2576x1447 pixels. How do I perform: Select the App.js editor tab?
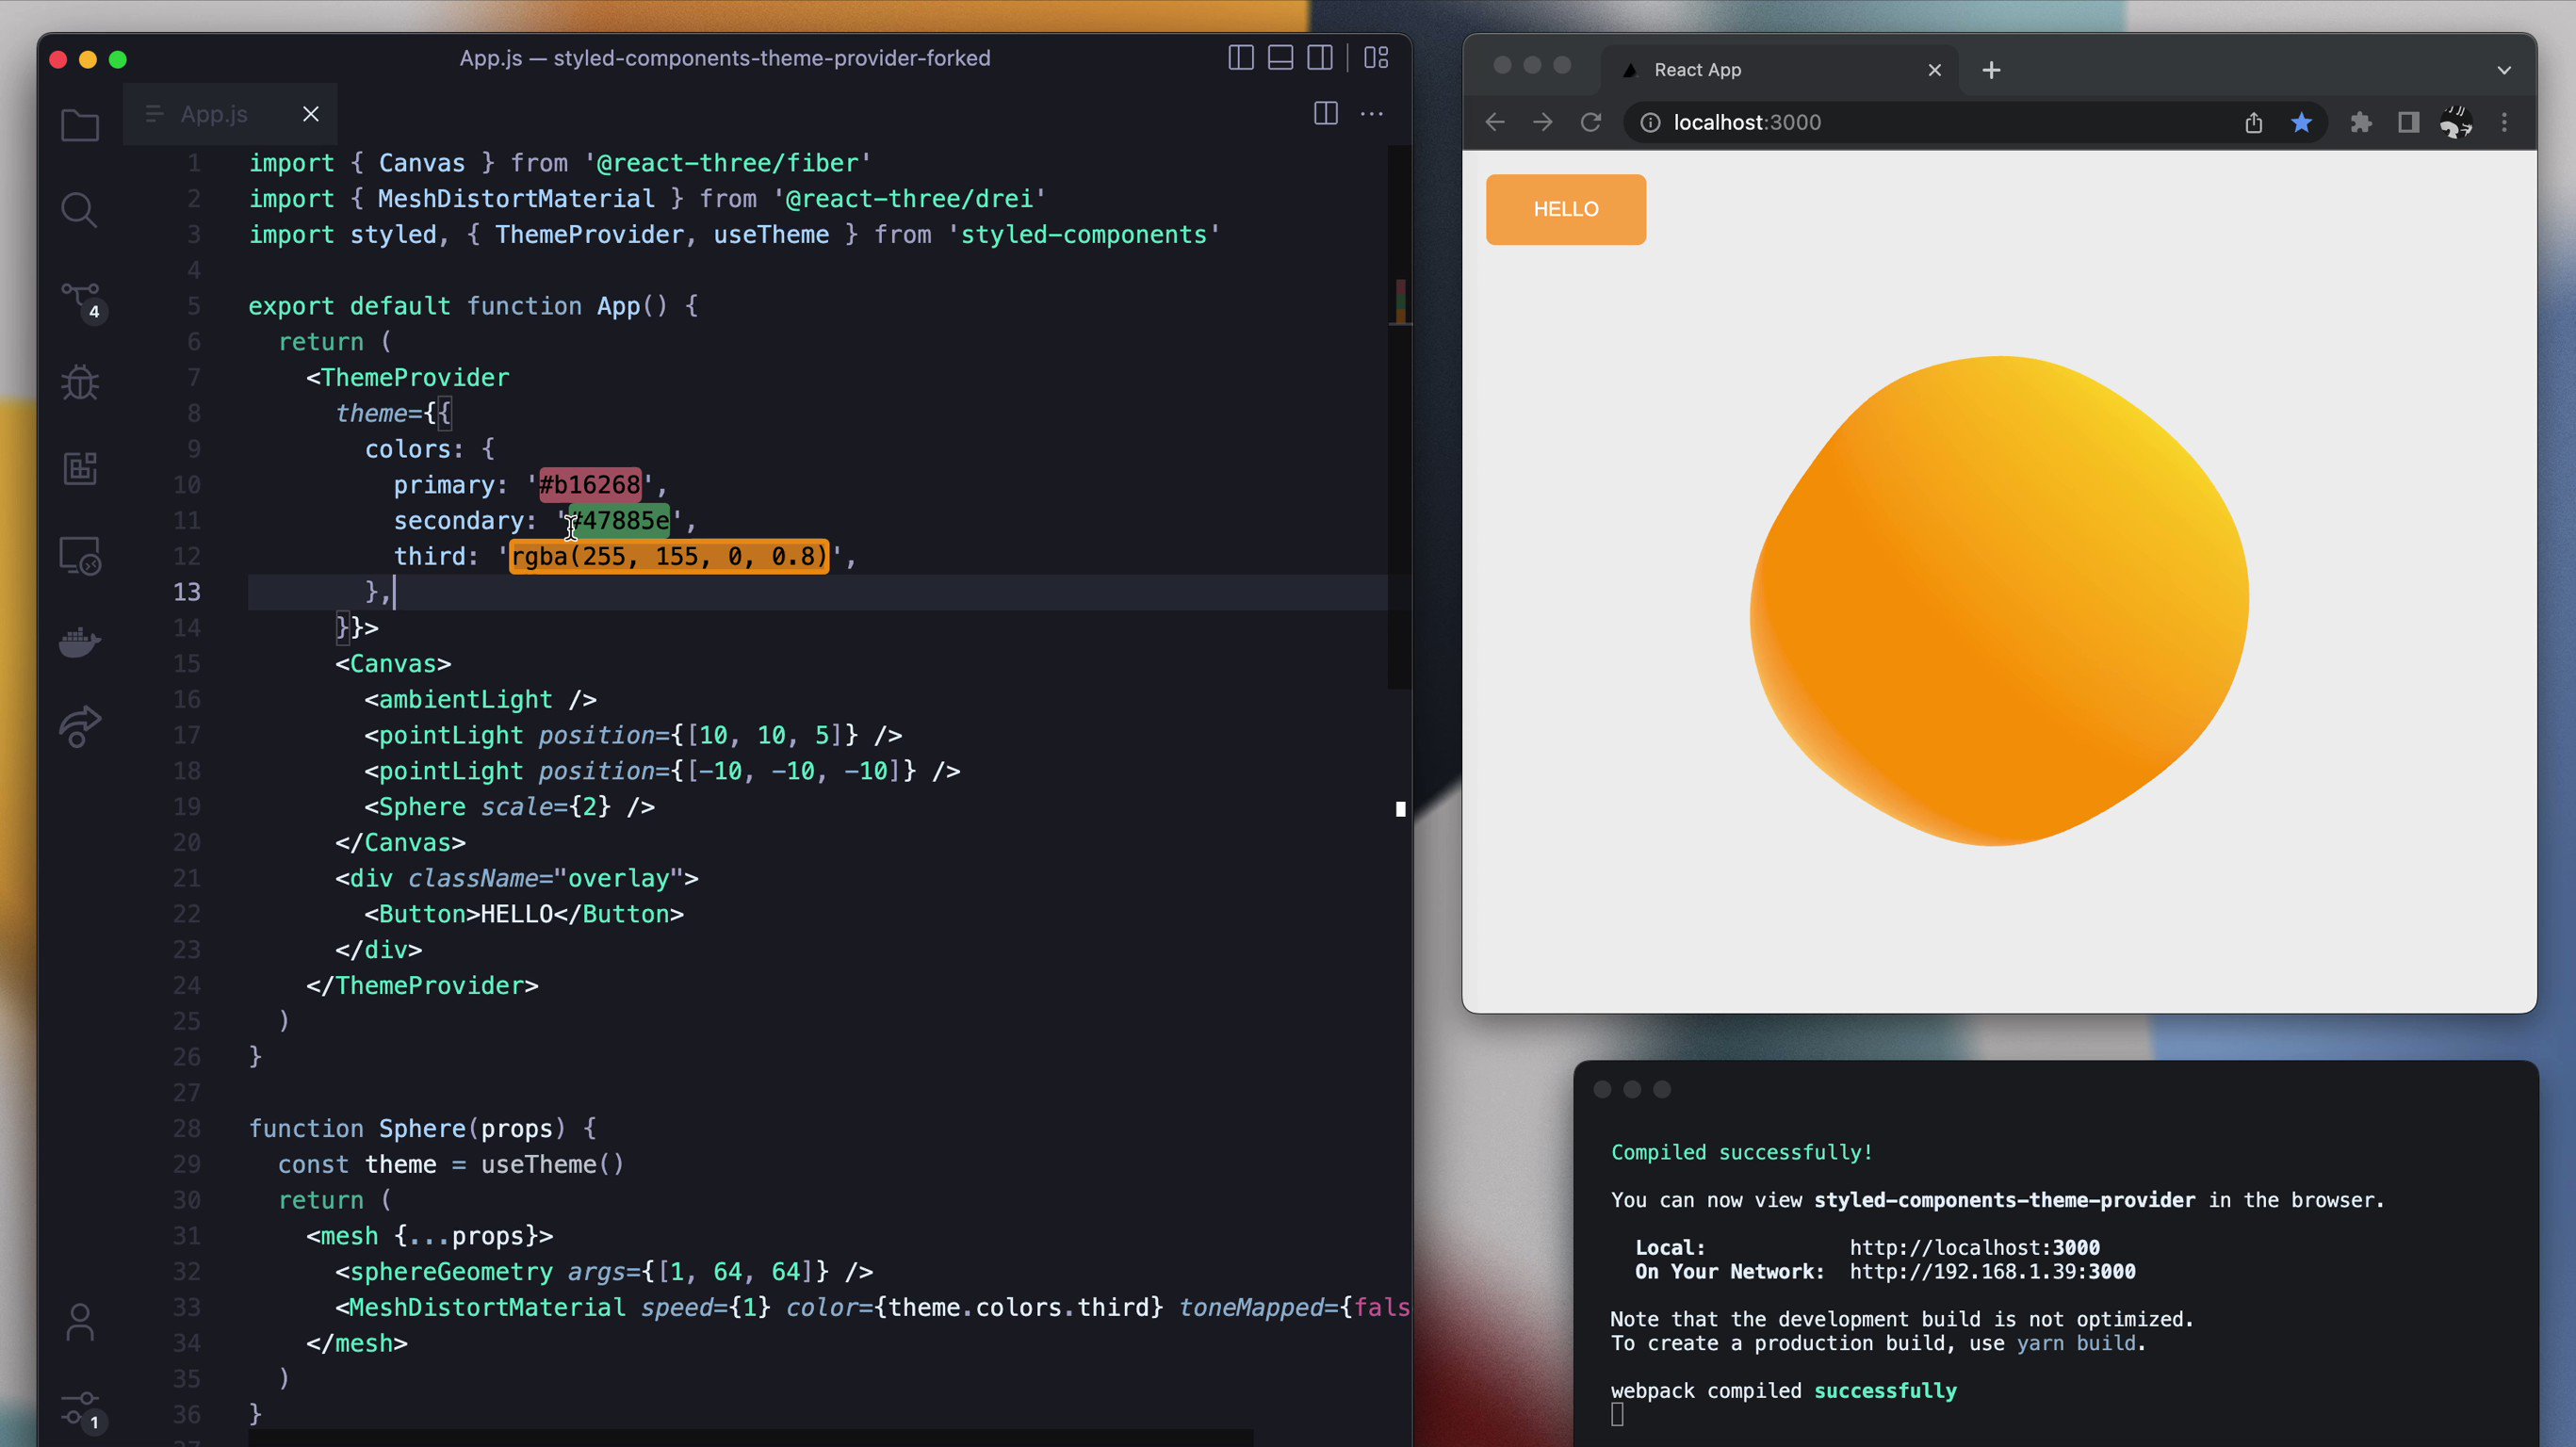point(214,114)
